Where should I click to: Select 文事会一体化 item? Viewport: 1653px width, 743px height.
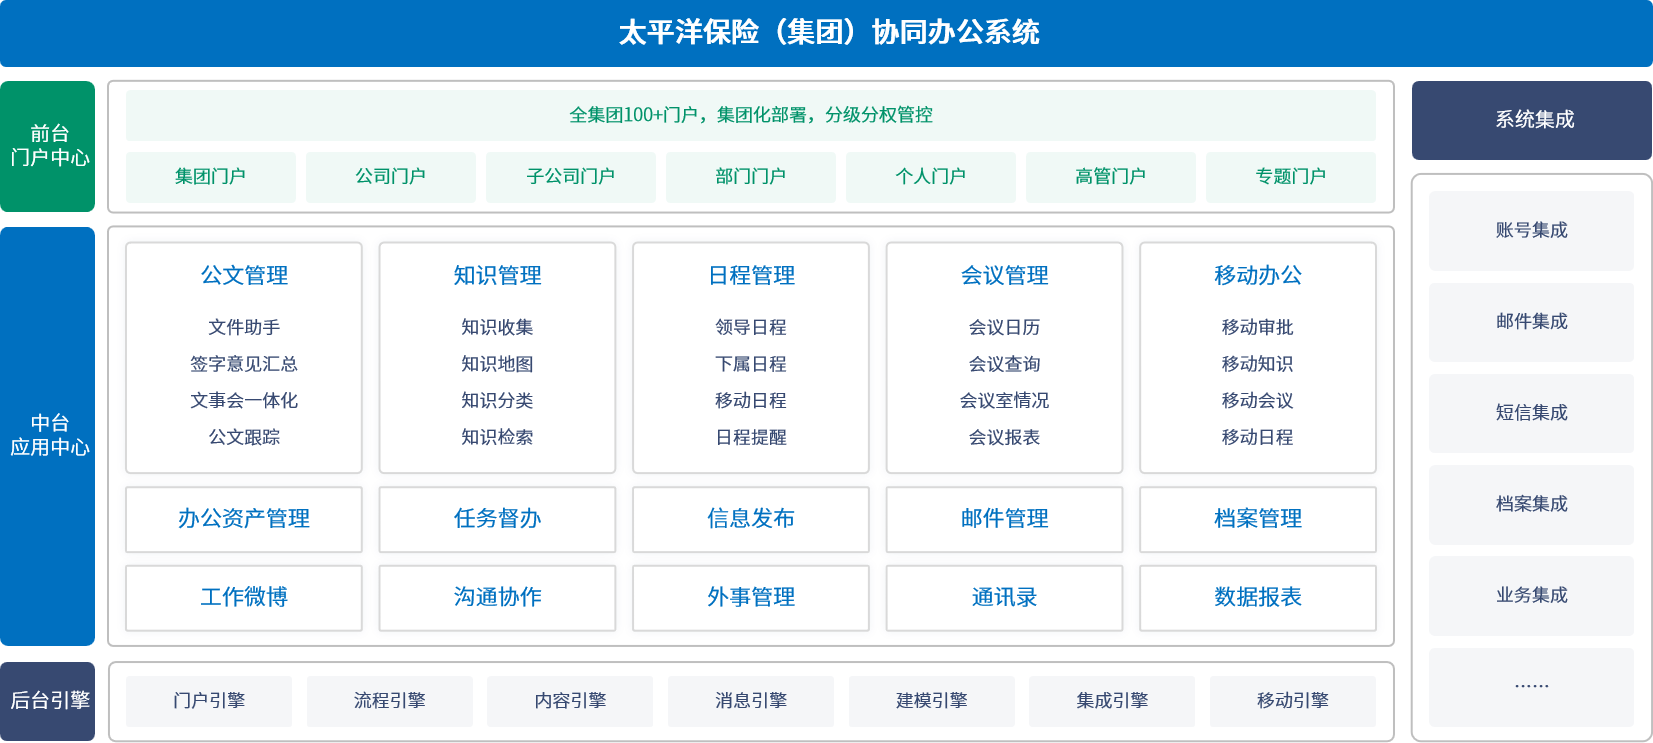[244, 400]
